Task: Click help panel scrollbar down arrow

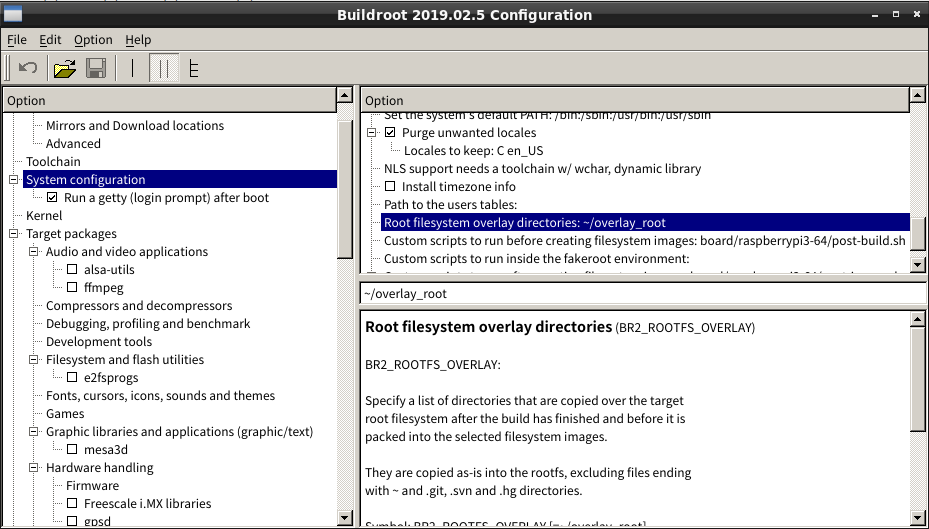Action: point(917,518)
